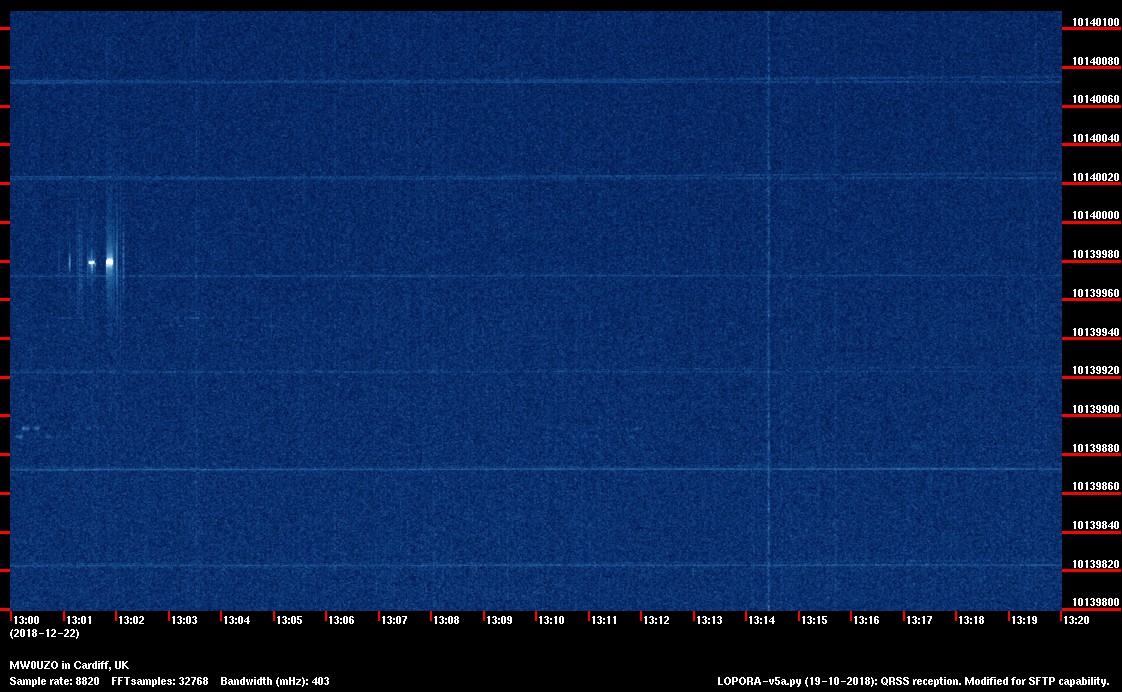The width and height of the screenshot is (1122, 692).
Task: Click the 10140100 frequency label
Action: (x=1095, y=22)
